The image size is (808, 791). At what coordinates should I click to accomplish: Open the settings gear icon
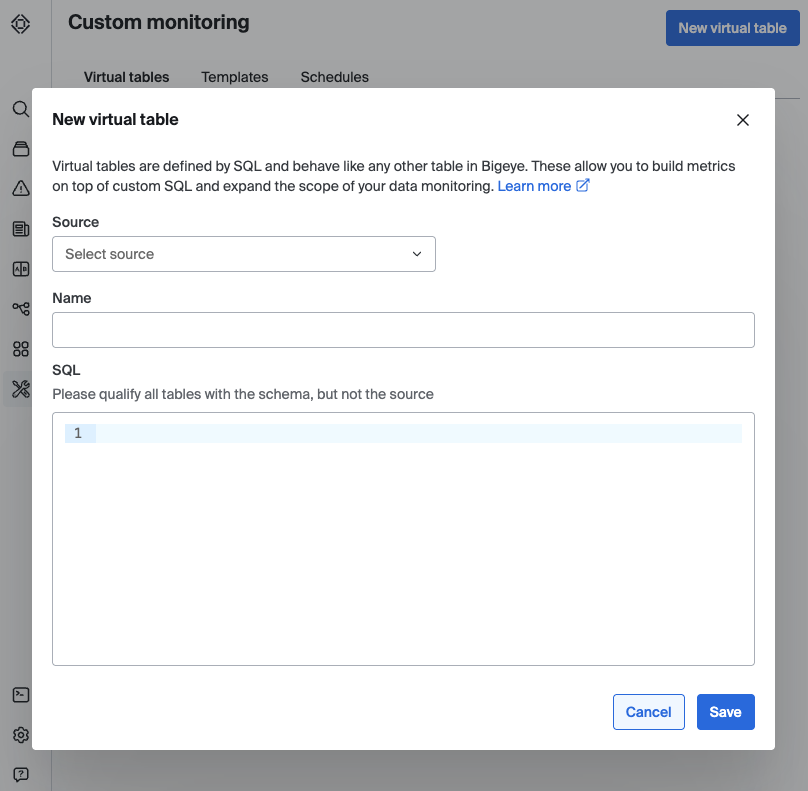pyautogui.click(x=21, y=735)
